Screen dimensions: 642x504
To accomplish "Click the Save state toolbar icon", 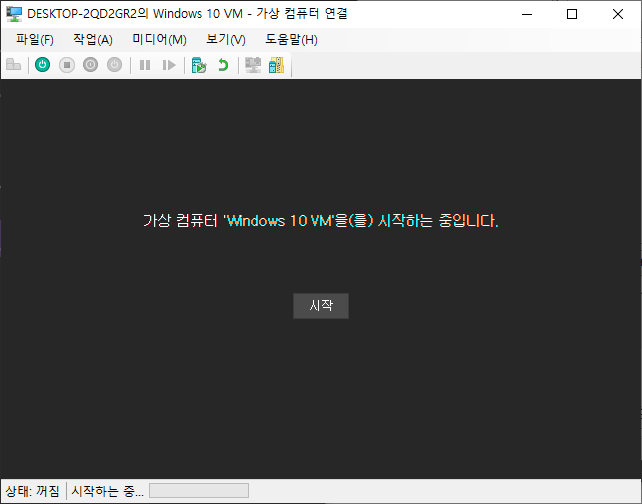I will pos(114,65).
